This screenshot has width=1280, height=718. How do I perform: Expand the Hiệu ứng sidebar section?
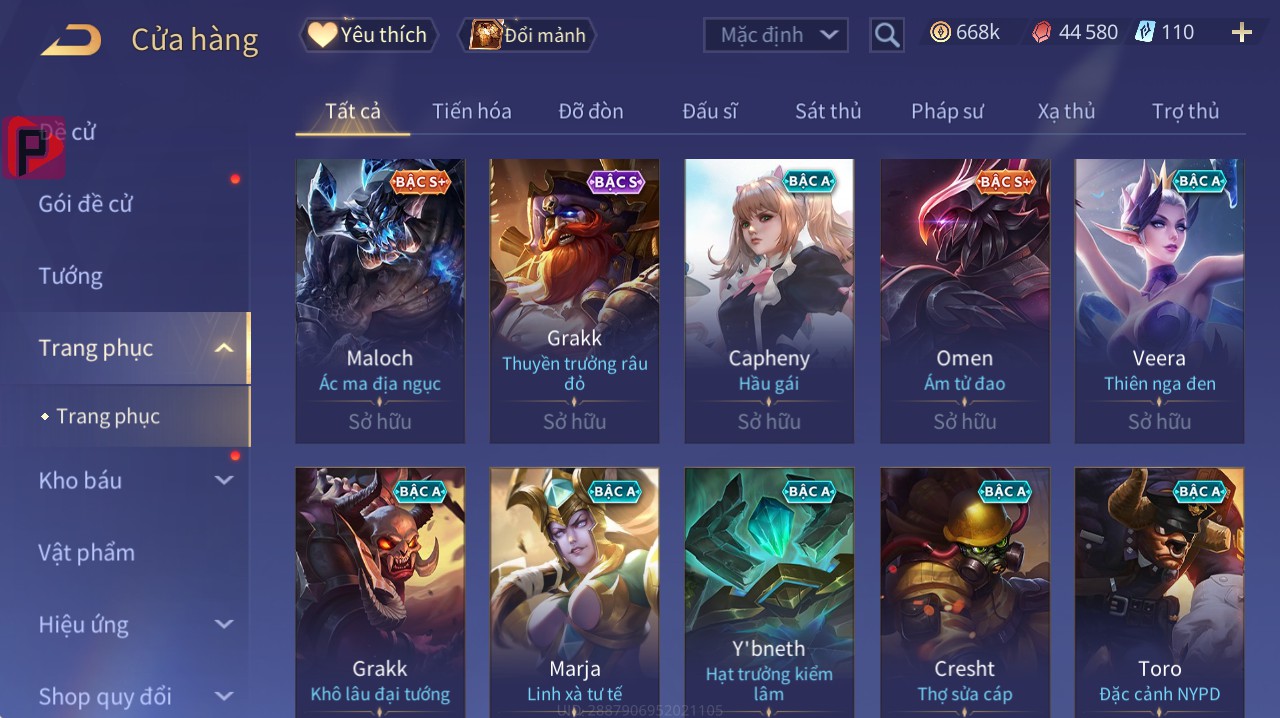[224, 624]
